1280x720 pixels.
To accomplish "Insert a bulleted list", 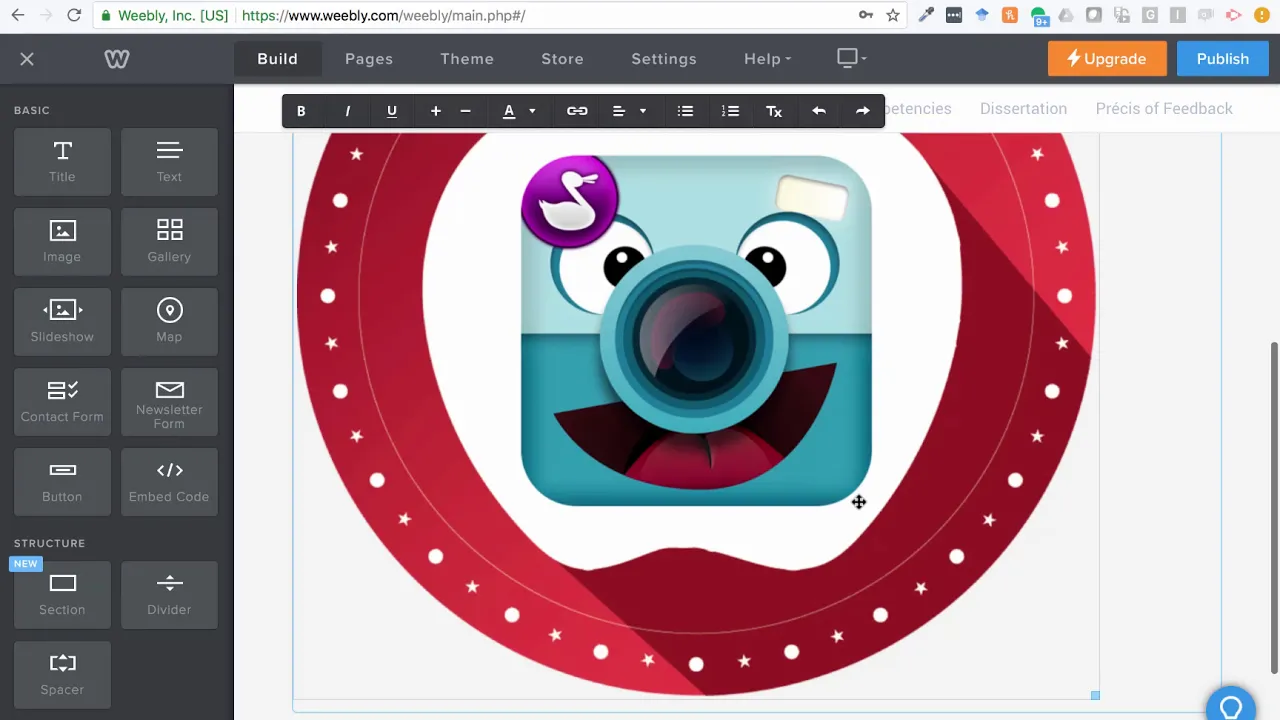I will (685, 111).
